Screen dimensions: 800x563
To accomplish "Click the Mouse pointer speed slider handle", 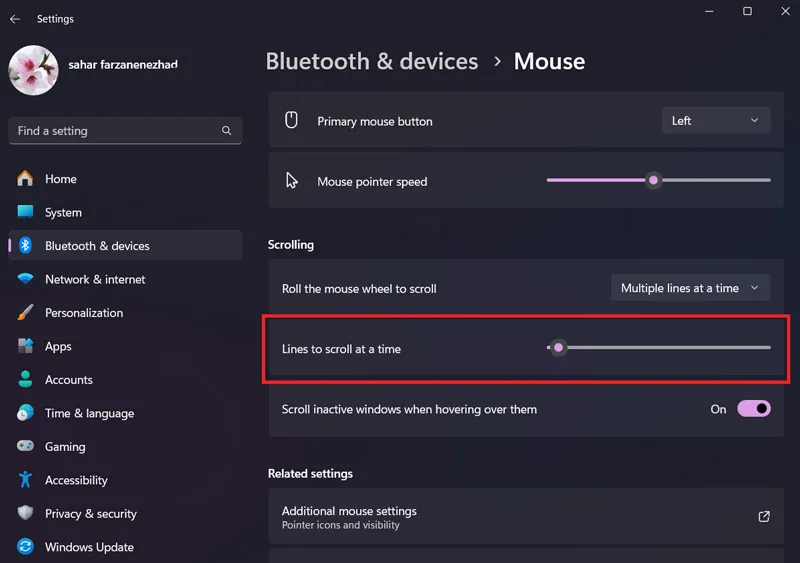I will (x=653, y=180).
